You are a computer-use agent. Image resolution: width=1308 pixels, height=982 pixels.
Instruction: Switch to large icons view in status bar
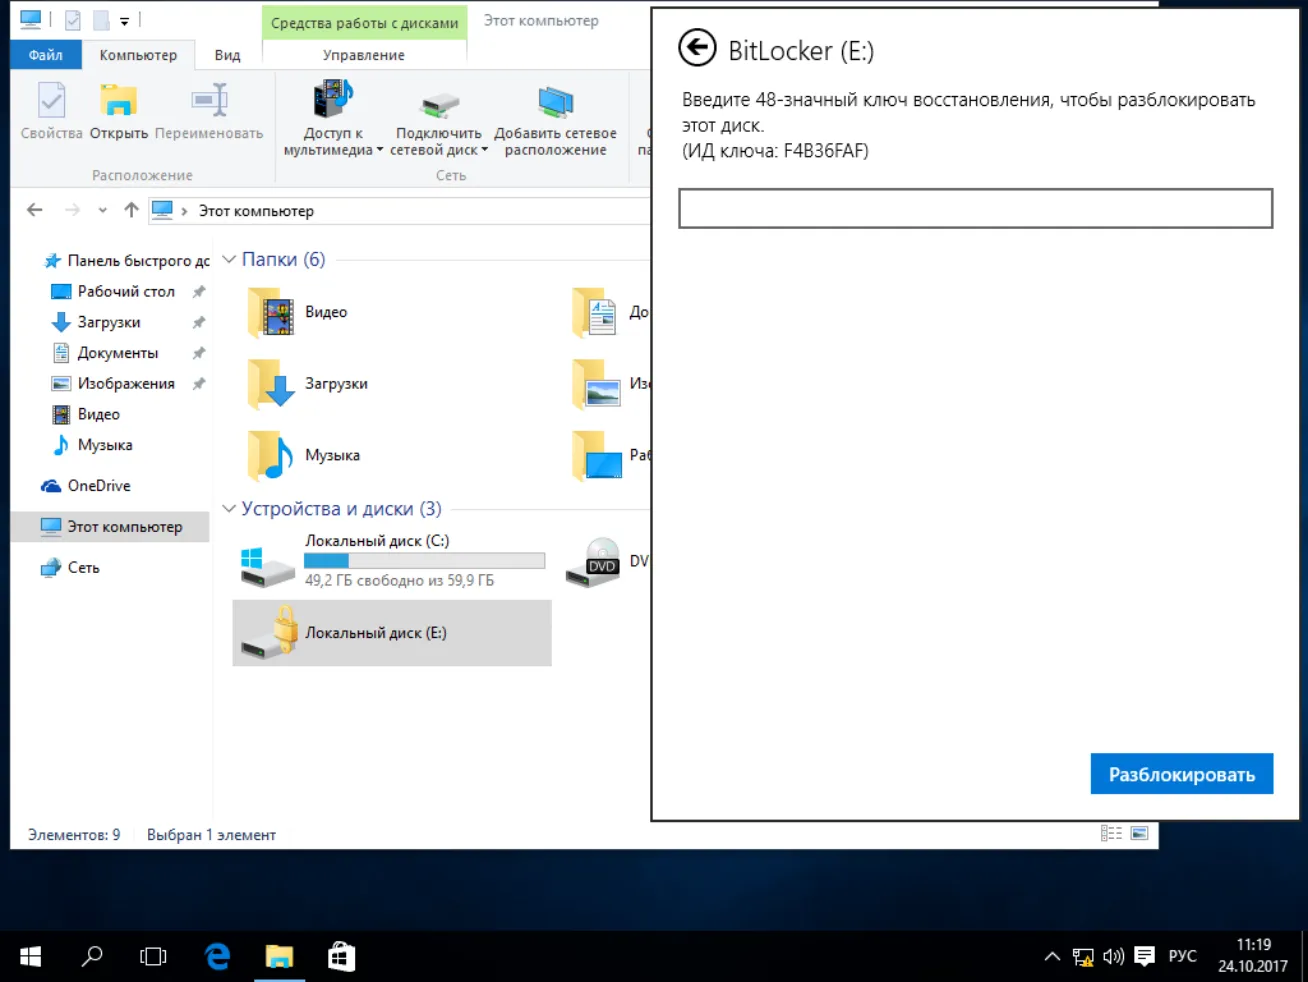[1139, 834]
